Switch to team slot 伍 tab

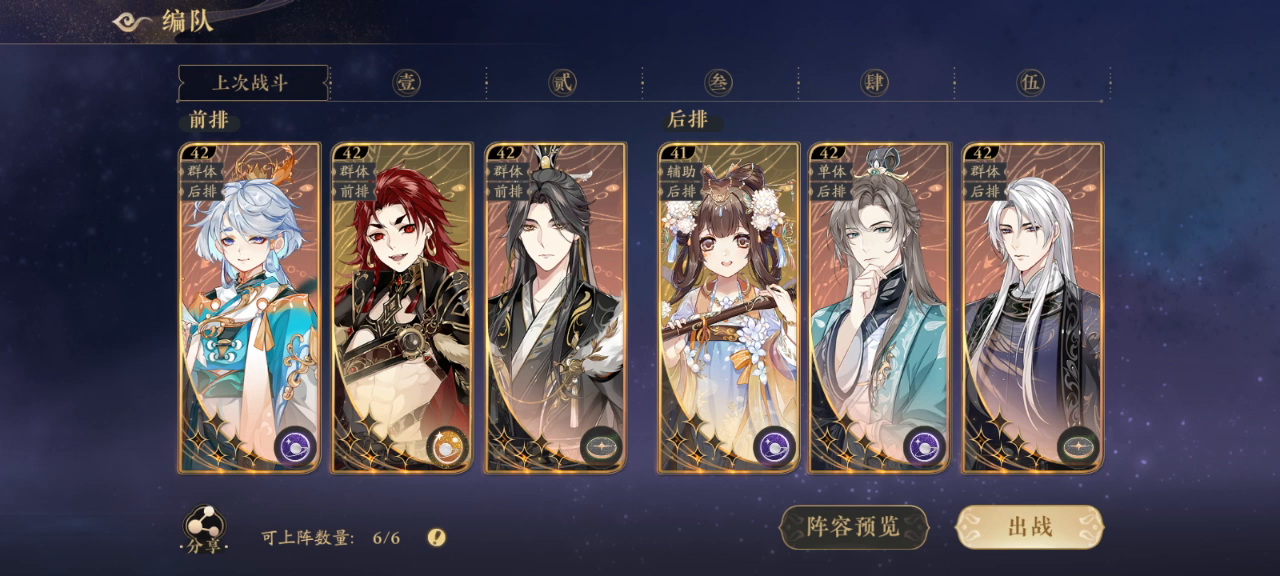[1031, 82]
